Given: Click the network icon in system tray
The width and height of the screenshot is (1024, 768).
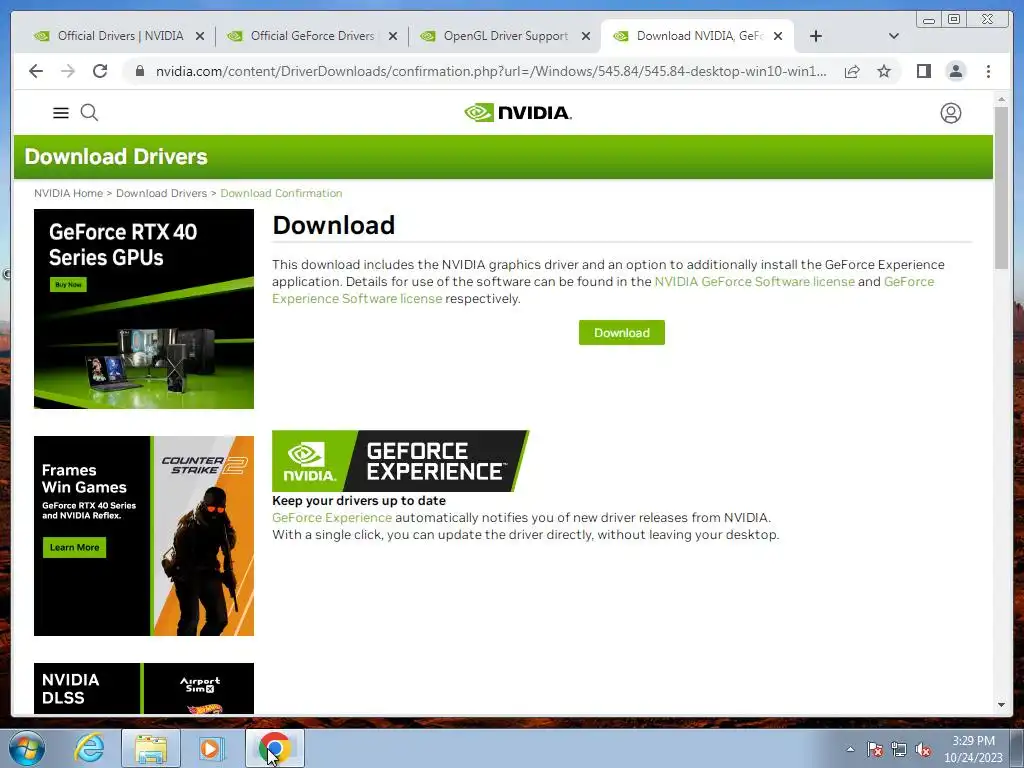Looking at the screenshot, I should click(899, 750).
